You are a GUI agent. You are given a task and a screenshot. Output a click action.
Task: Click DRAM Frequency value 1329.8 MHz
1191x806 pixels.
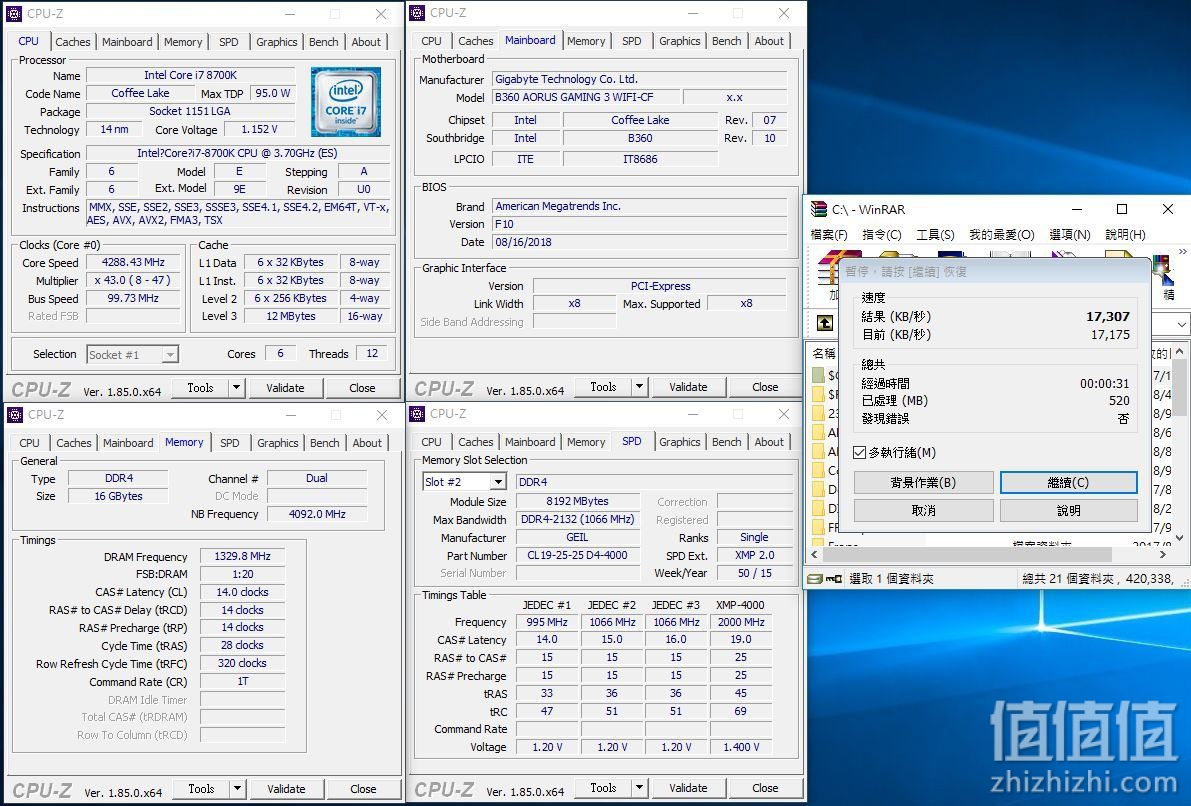coord(242,556)
